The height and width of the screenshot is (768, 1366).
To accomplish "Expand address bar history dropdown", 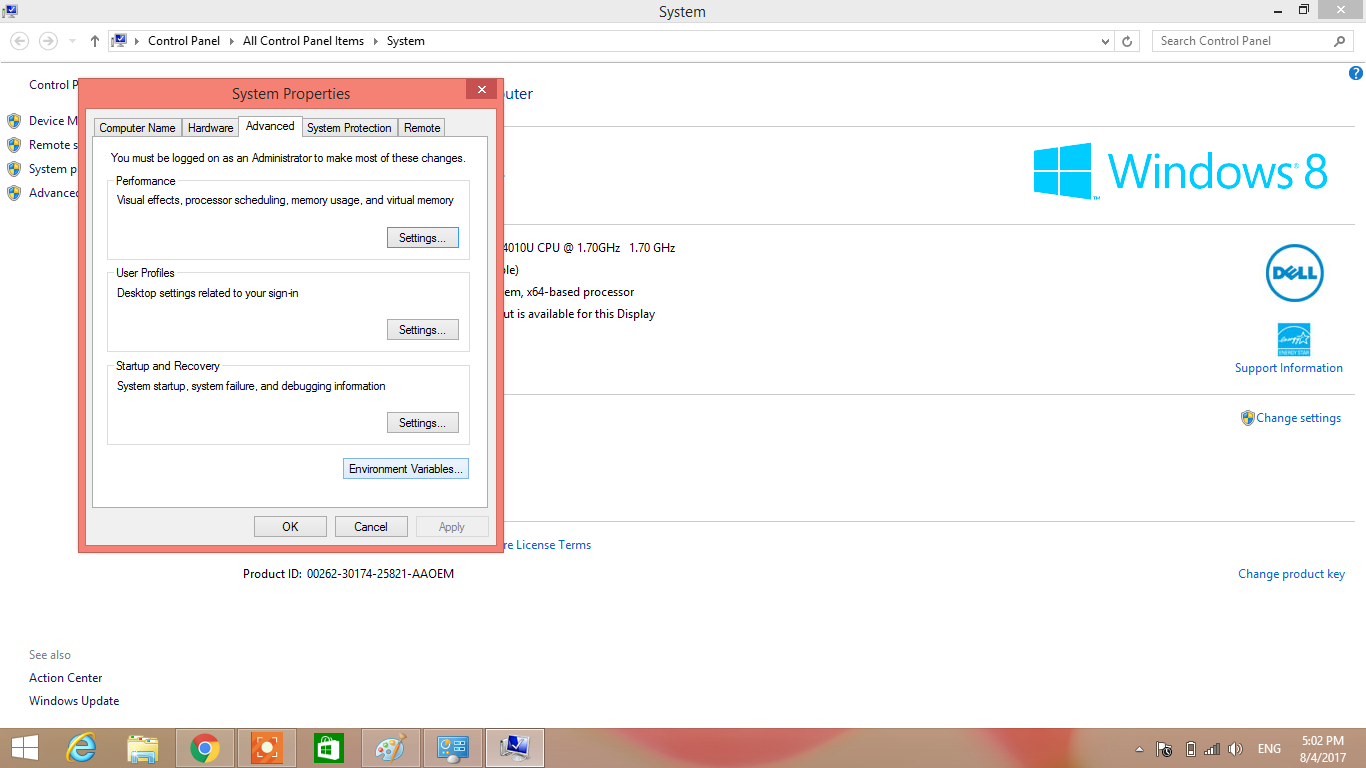I will [x=1105, y=42].
